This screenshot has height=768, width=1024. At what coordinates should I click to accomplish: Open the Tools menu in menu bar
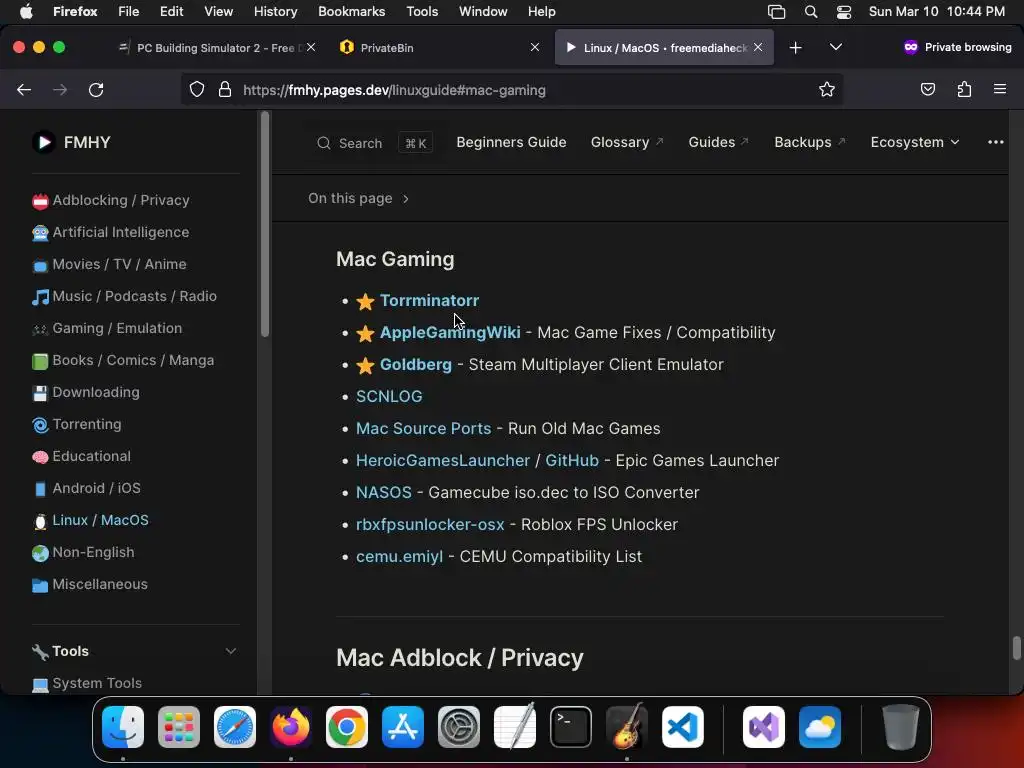pyautogui.click(x=422, y=11)
